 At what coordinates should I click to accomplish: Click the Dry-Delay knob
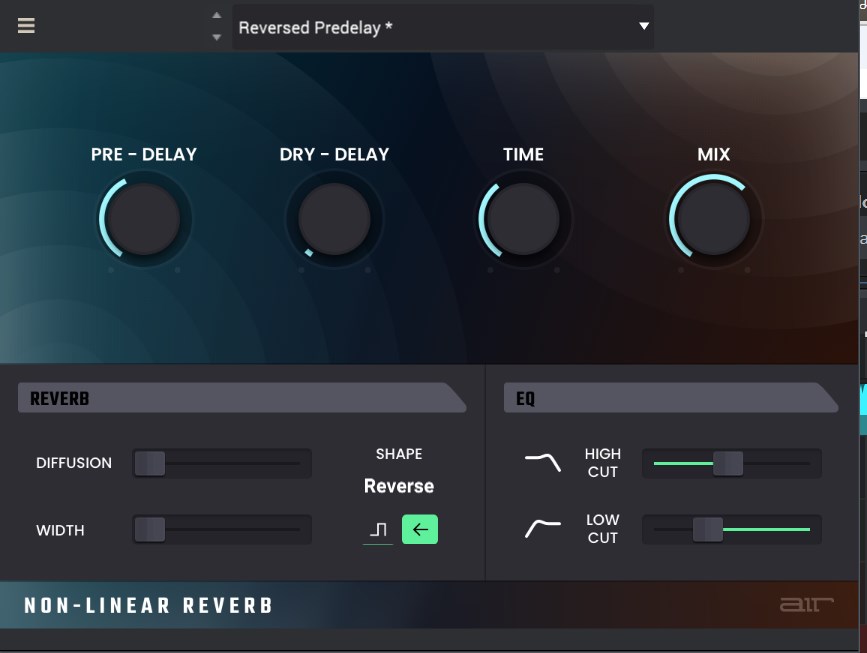point(334,219)
